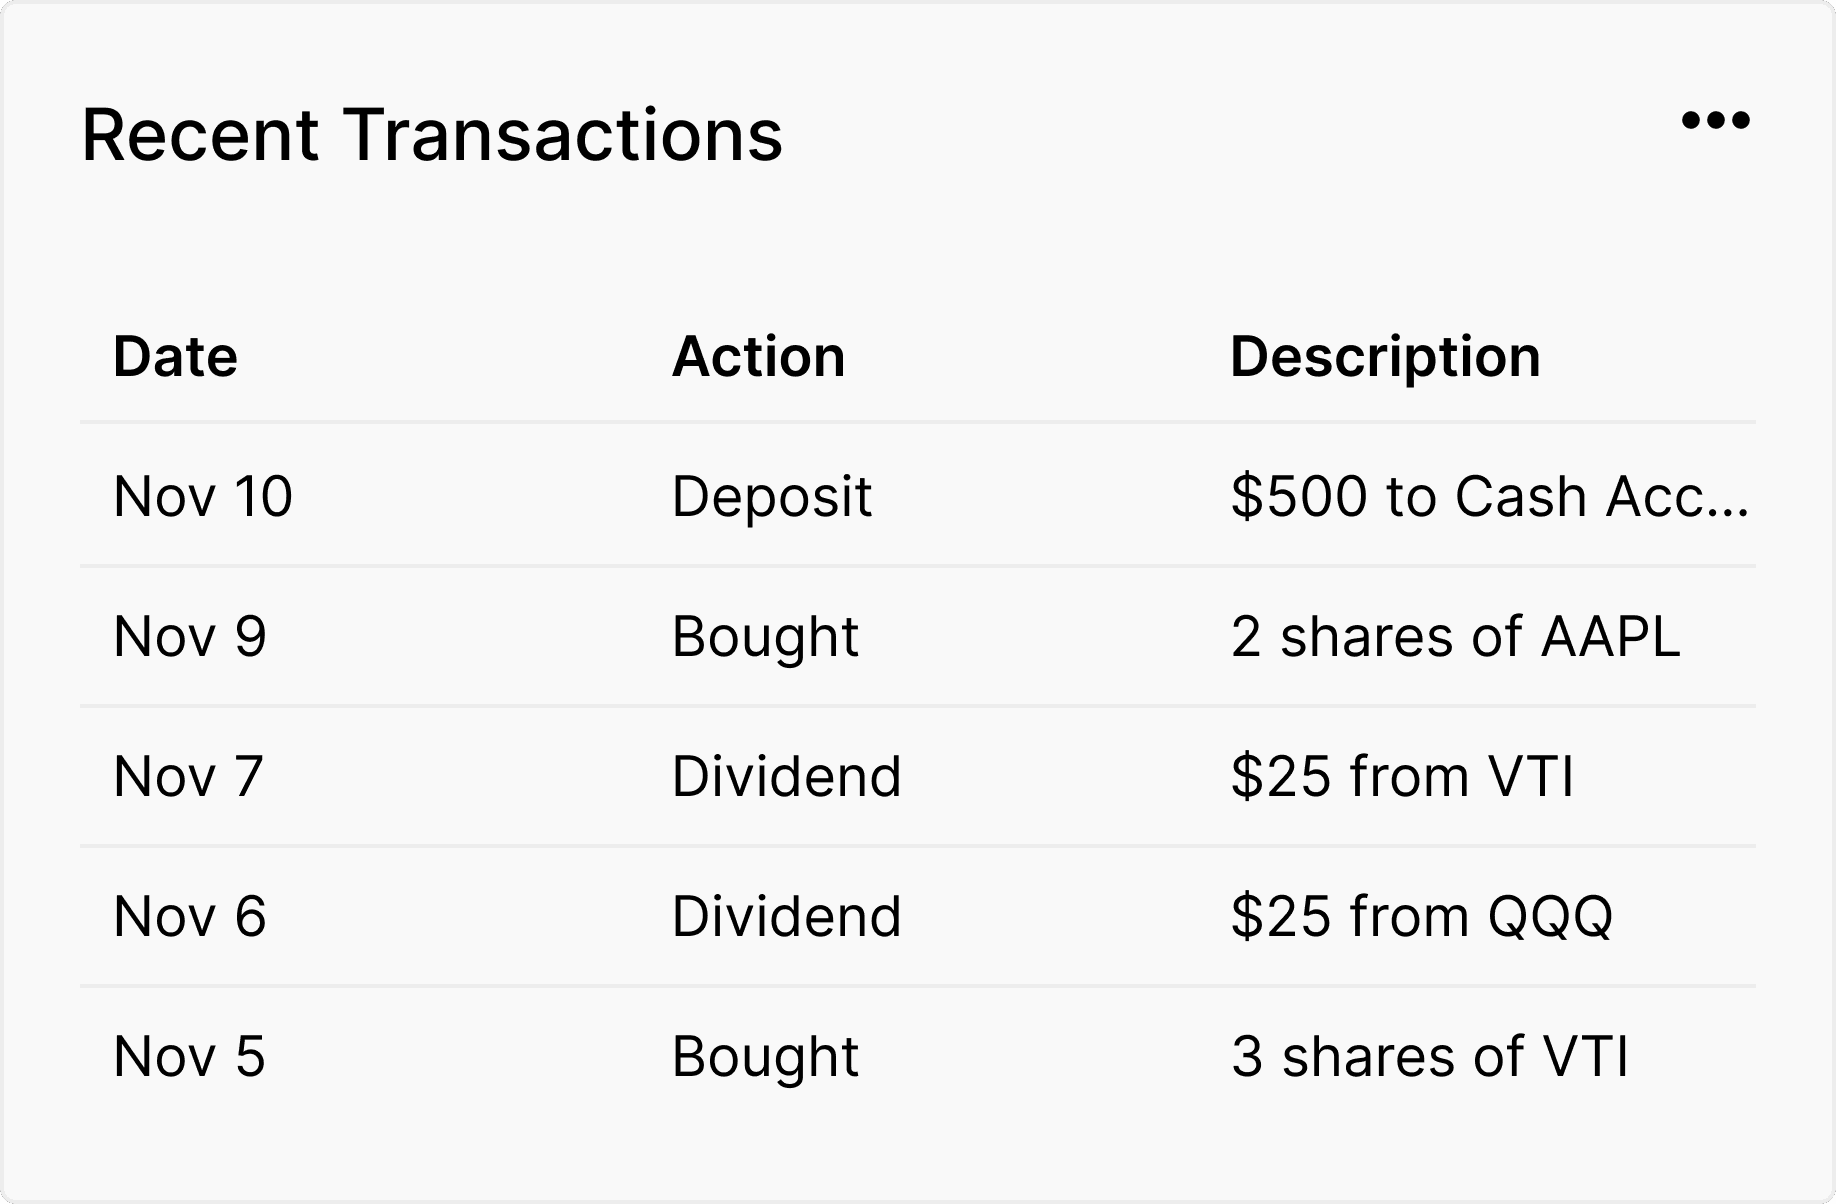Viewport: 1836px width, 1204px height.
Task: Open the $25 from VTI dividend
Action: 1402,776
